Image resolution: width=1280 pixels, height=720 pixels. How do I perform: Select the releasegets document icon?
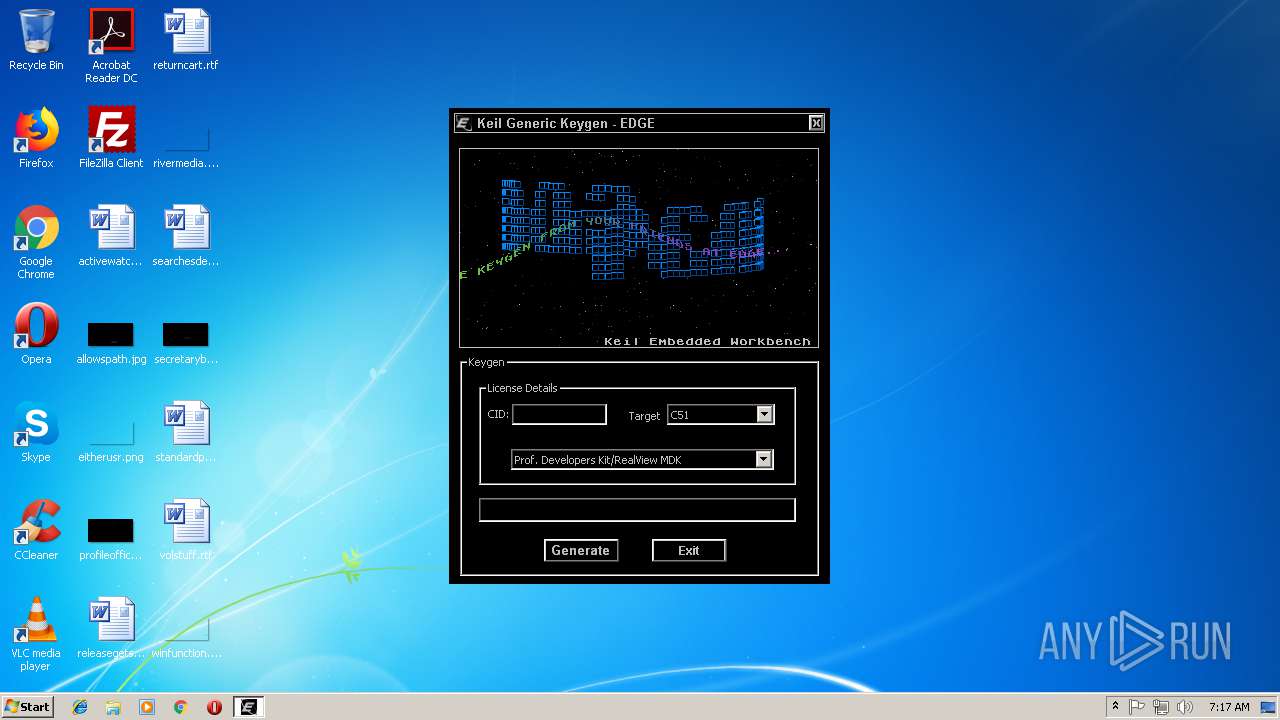pos(111,628)
